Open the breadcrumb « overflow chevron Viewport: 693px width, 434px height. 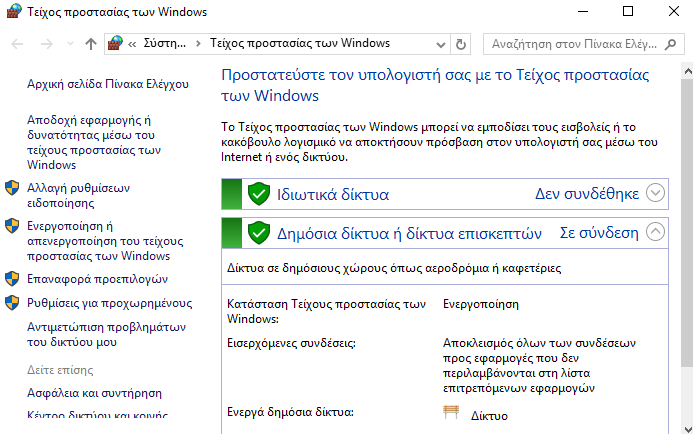point(132,44)
